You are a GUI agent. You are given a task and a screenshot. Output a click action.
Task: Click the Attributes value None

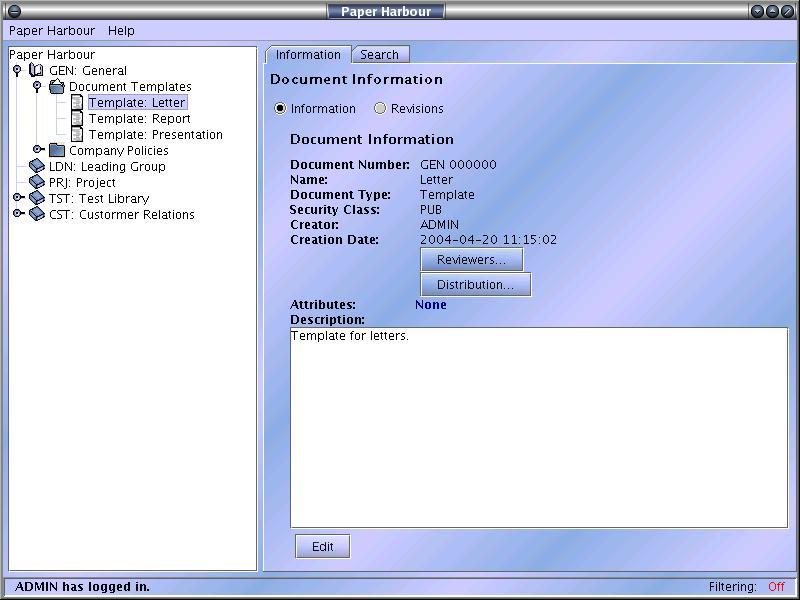click(431, 305)
